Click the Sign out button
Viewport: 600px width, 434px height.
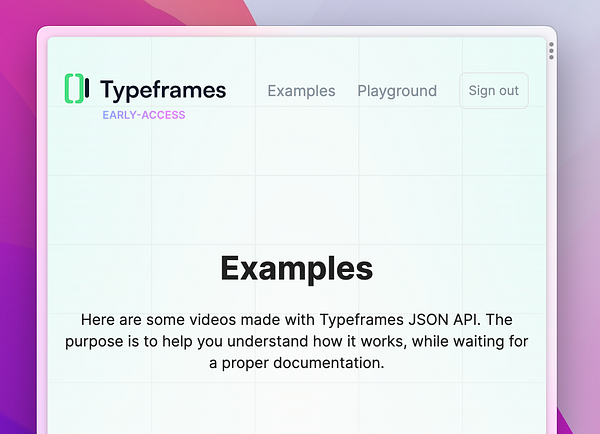pos(494,91)
